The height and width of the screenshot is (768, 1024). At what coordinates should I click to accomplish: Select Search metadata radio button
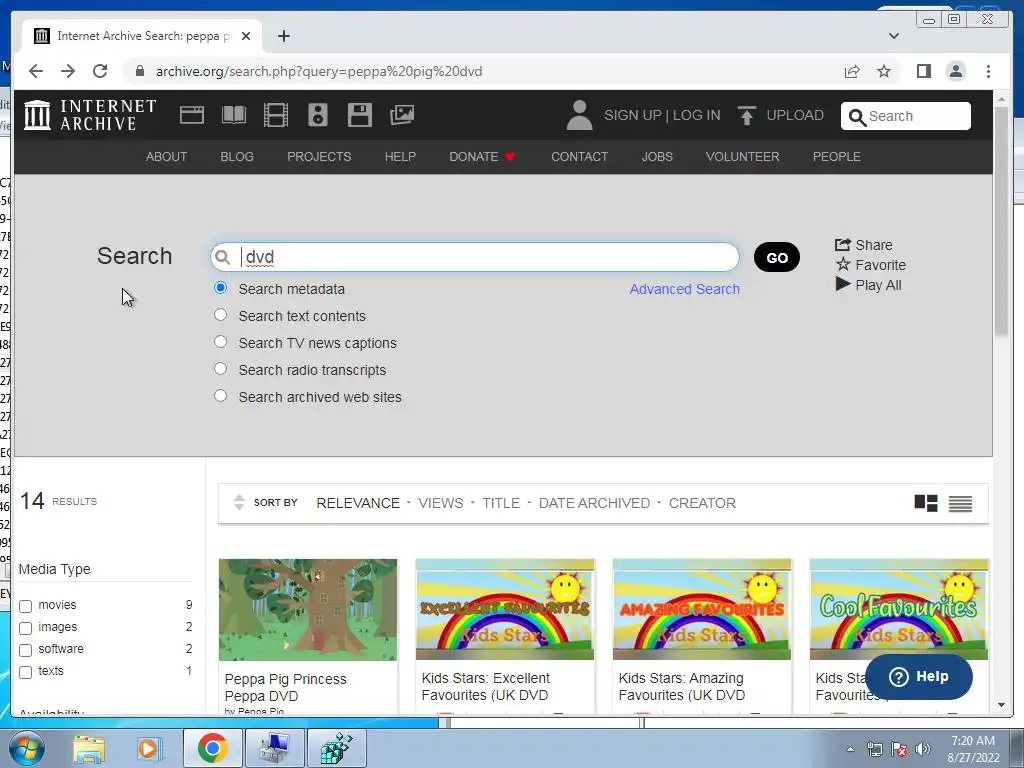pos(221,287)
